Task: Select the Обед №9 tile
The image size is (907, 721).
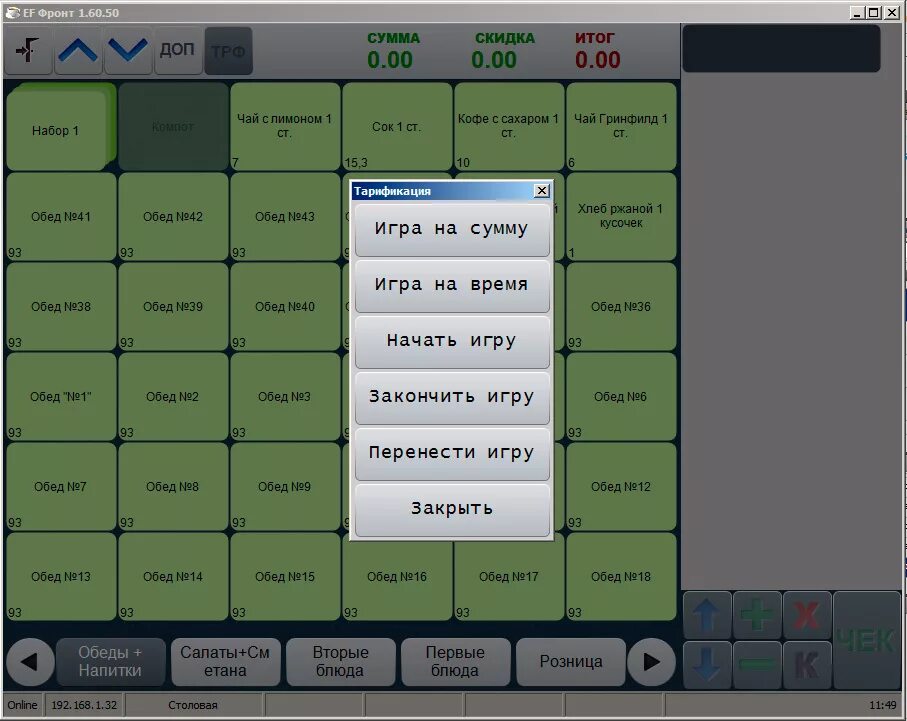Action: click(x=285, y=487)
